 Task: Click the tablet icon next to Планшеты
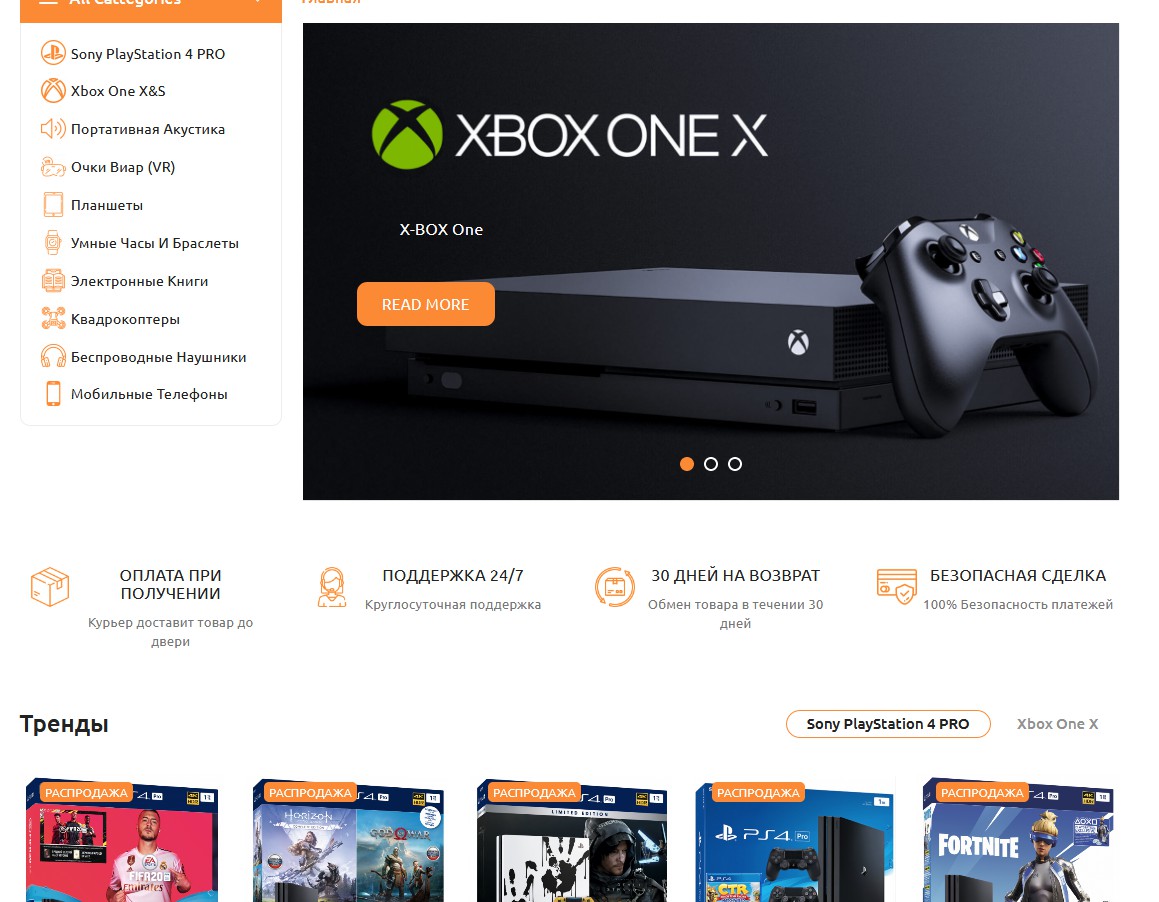coord(53,205)
